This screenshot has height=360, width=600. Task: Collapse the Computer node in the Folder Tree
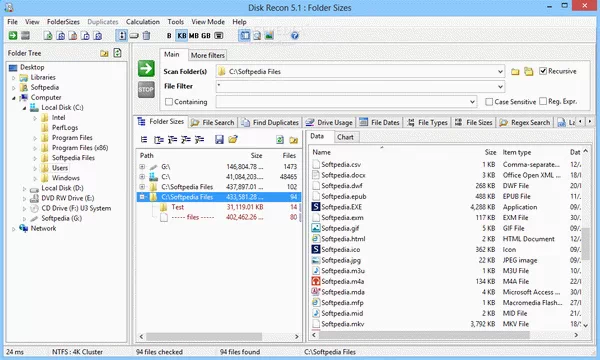click(x=13, y=98)
